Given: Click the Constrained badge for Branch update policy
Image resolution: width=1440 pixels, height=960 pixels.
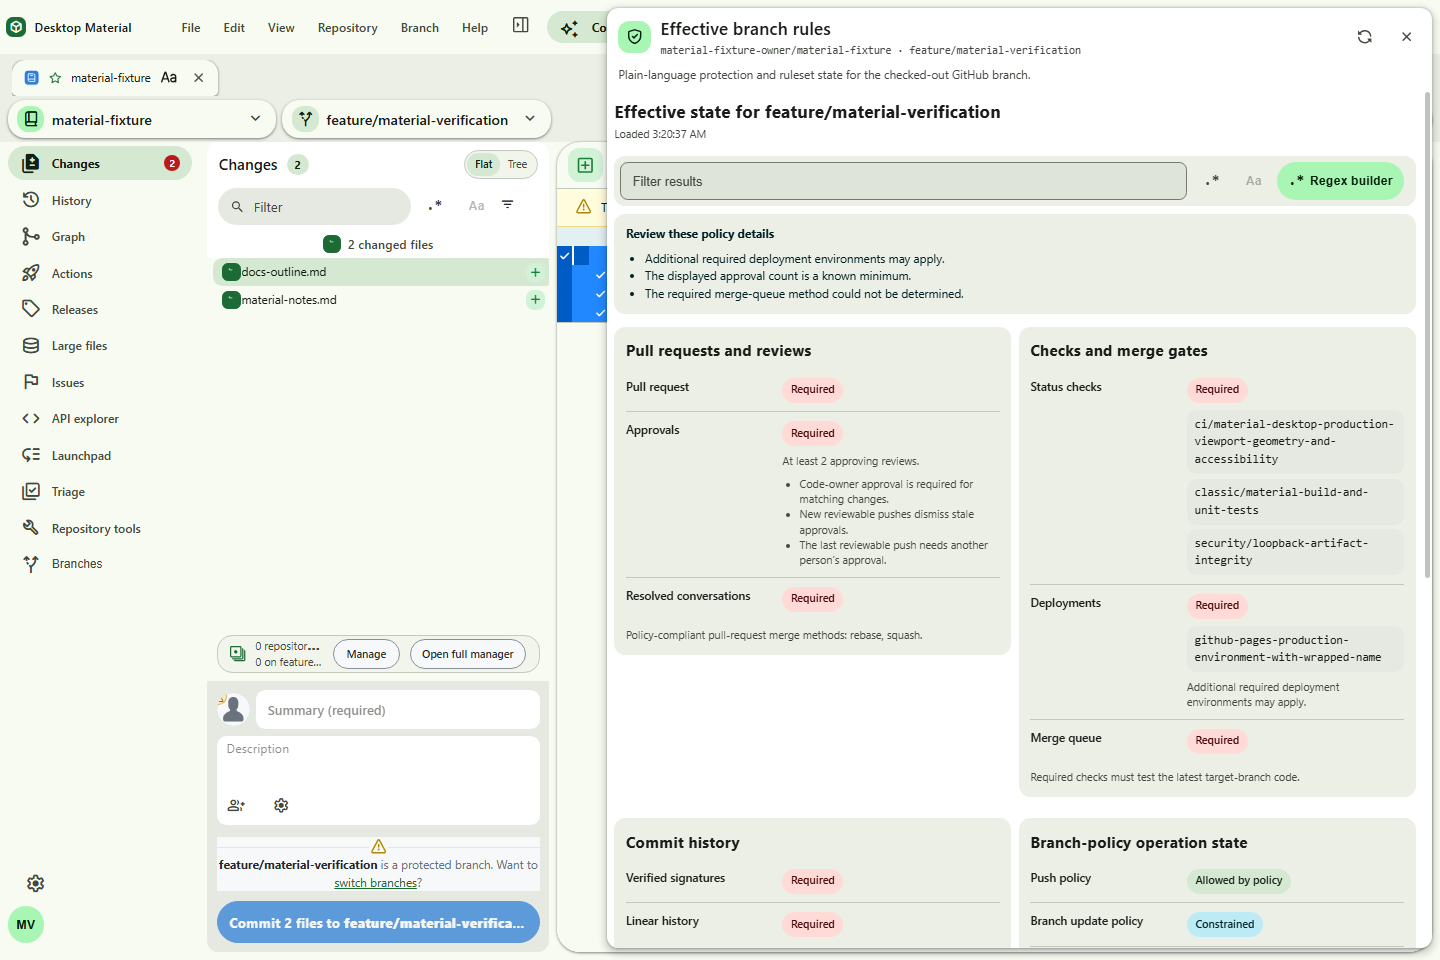Looking at the screenshot, I should 1225,924.
